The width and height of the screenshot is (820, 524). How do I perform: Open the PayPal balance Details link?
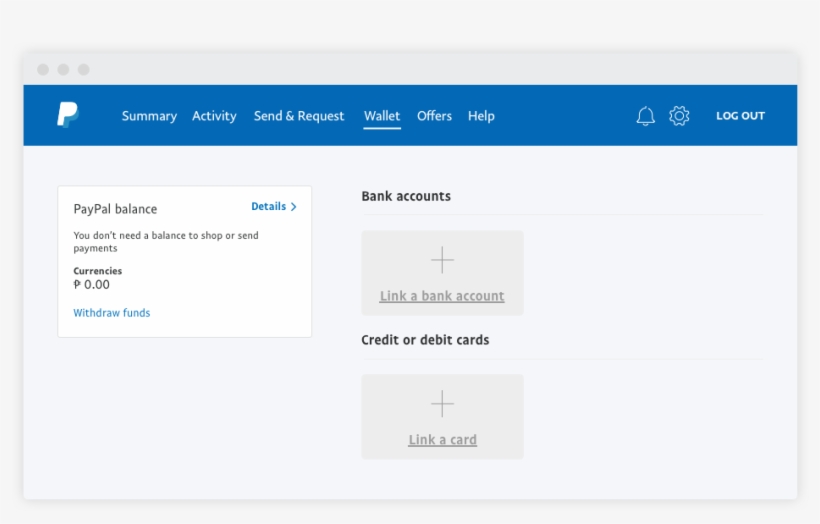tap(268, 206)
